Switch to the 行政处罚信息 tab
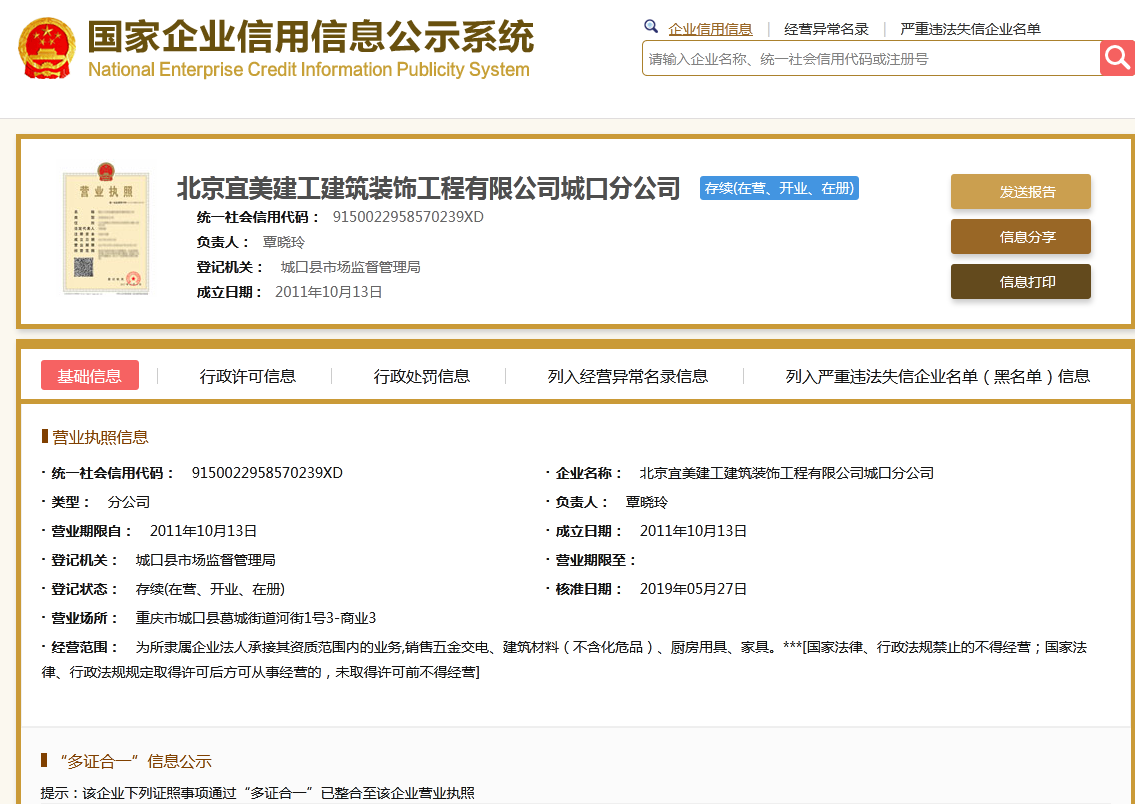Screen dimensions: 1135x804 pos(421,376)
